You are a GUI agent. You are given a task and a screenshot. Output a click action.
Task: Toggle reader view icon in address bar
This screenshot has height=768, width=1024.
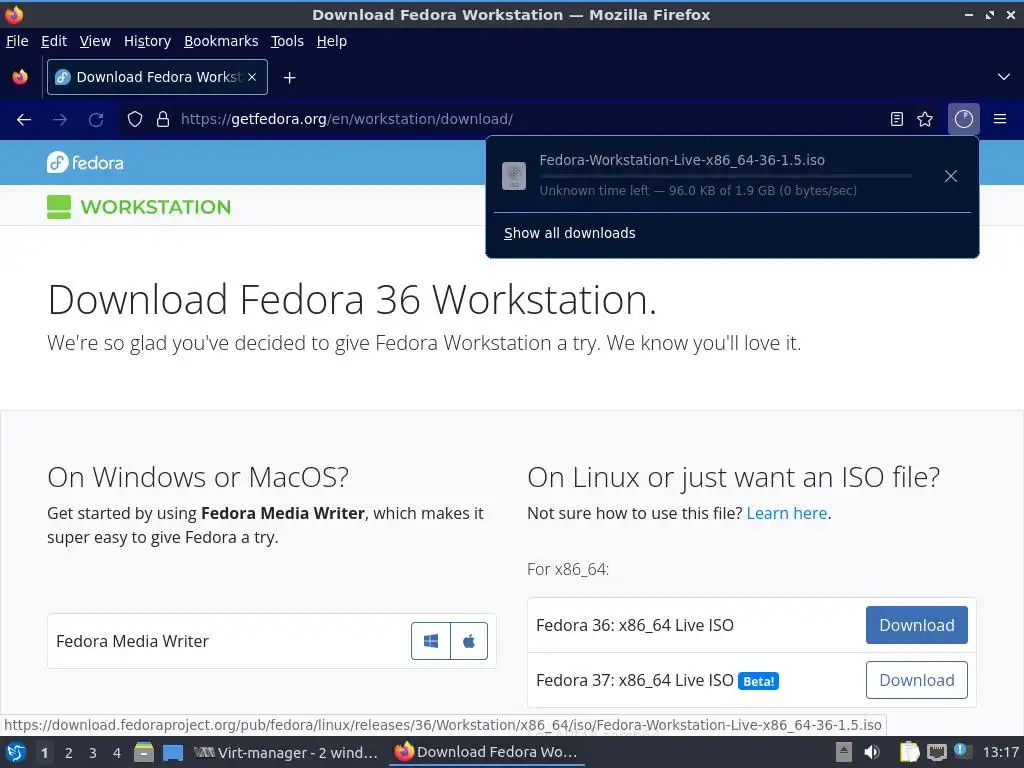tap(897, 119)
